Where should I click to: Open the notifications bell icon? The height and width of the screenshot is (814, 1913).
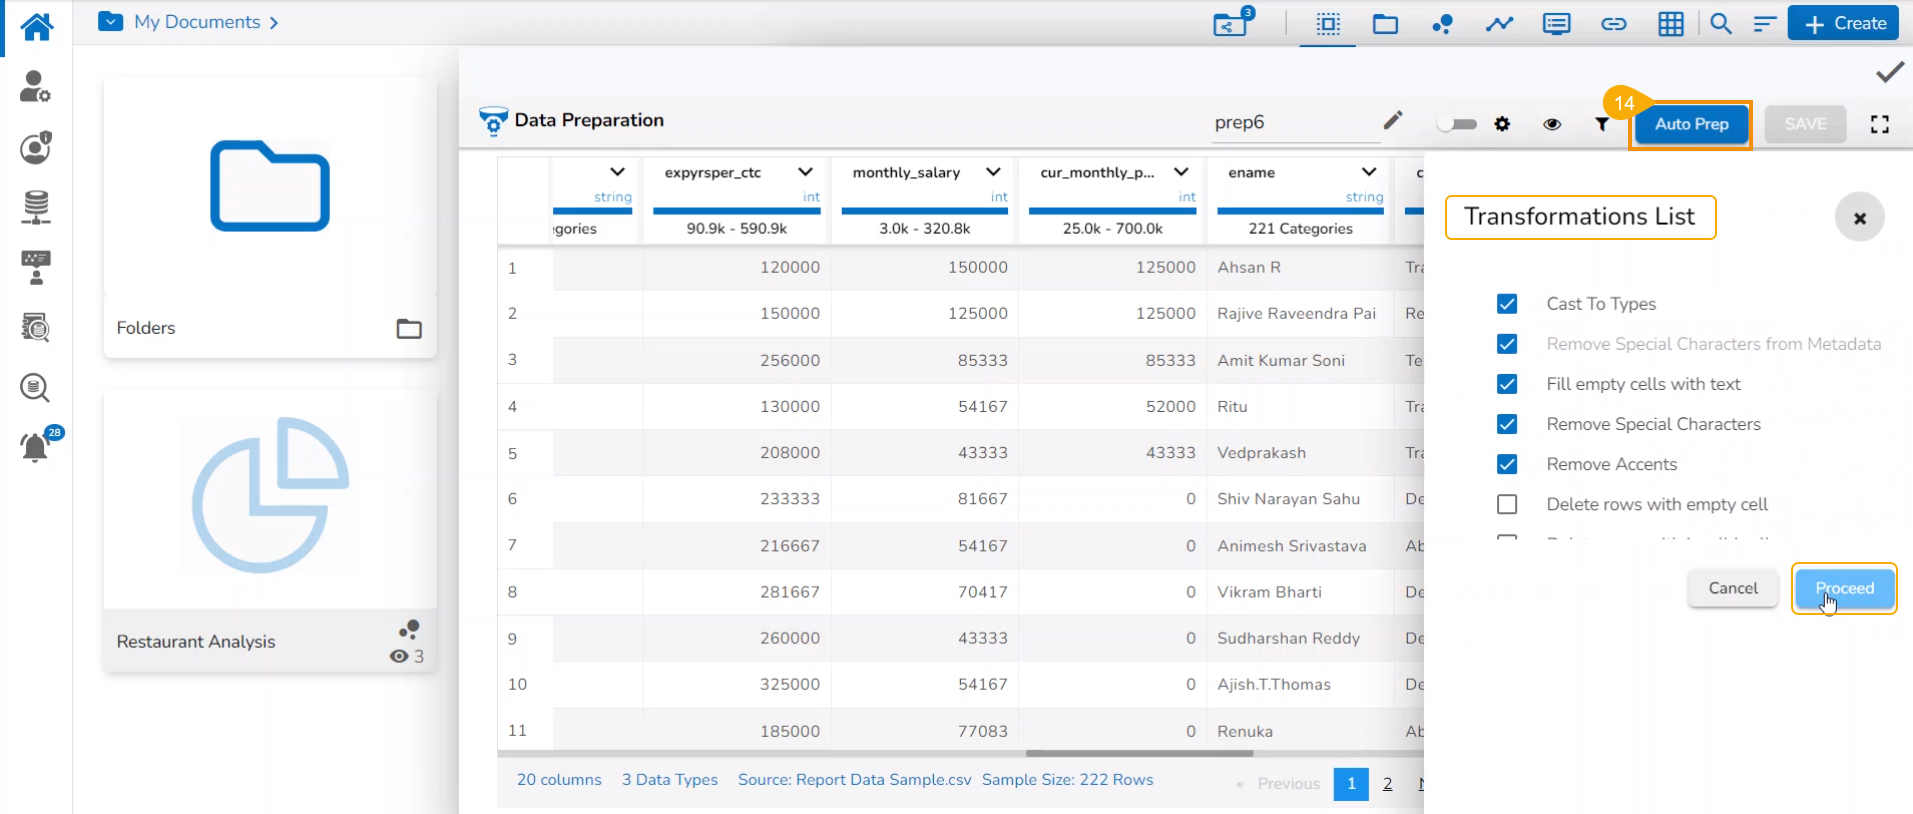[35, 447]
